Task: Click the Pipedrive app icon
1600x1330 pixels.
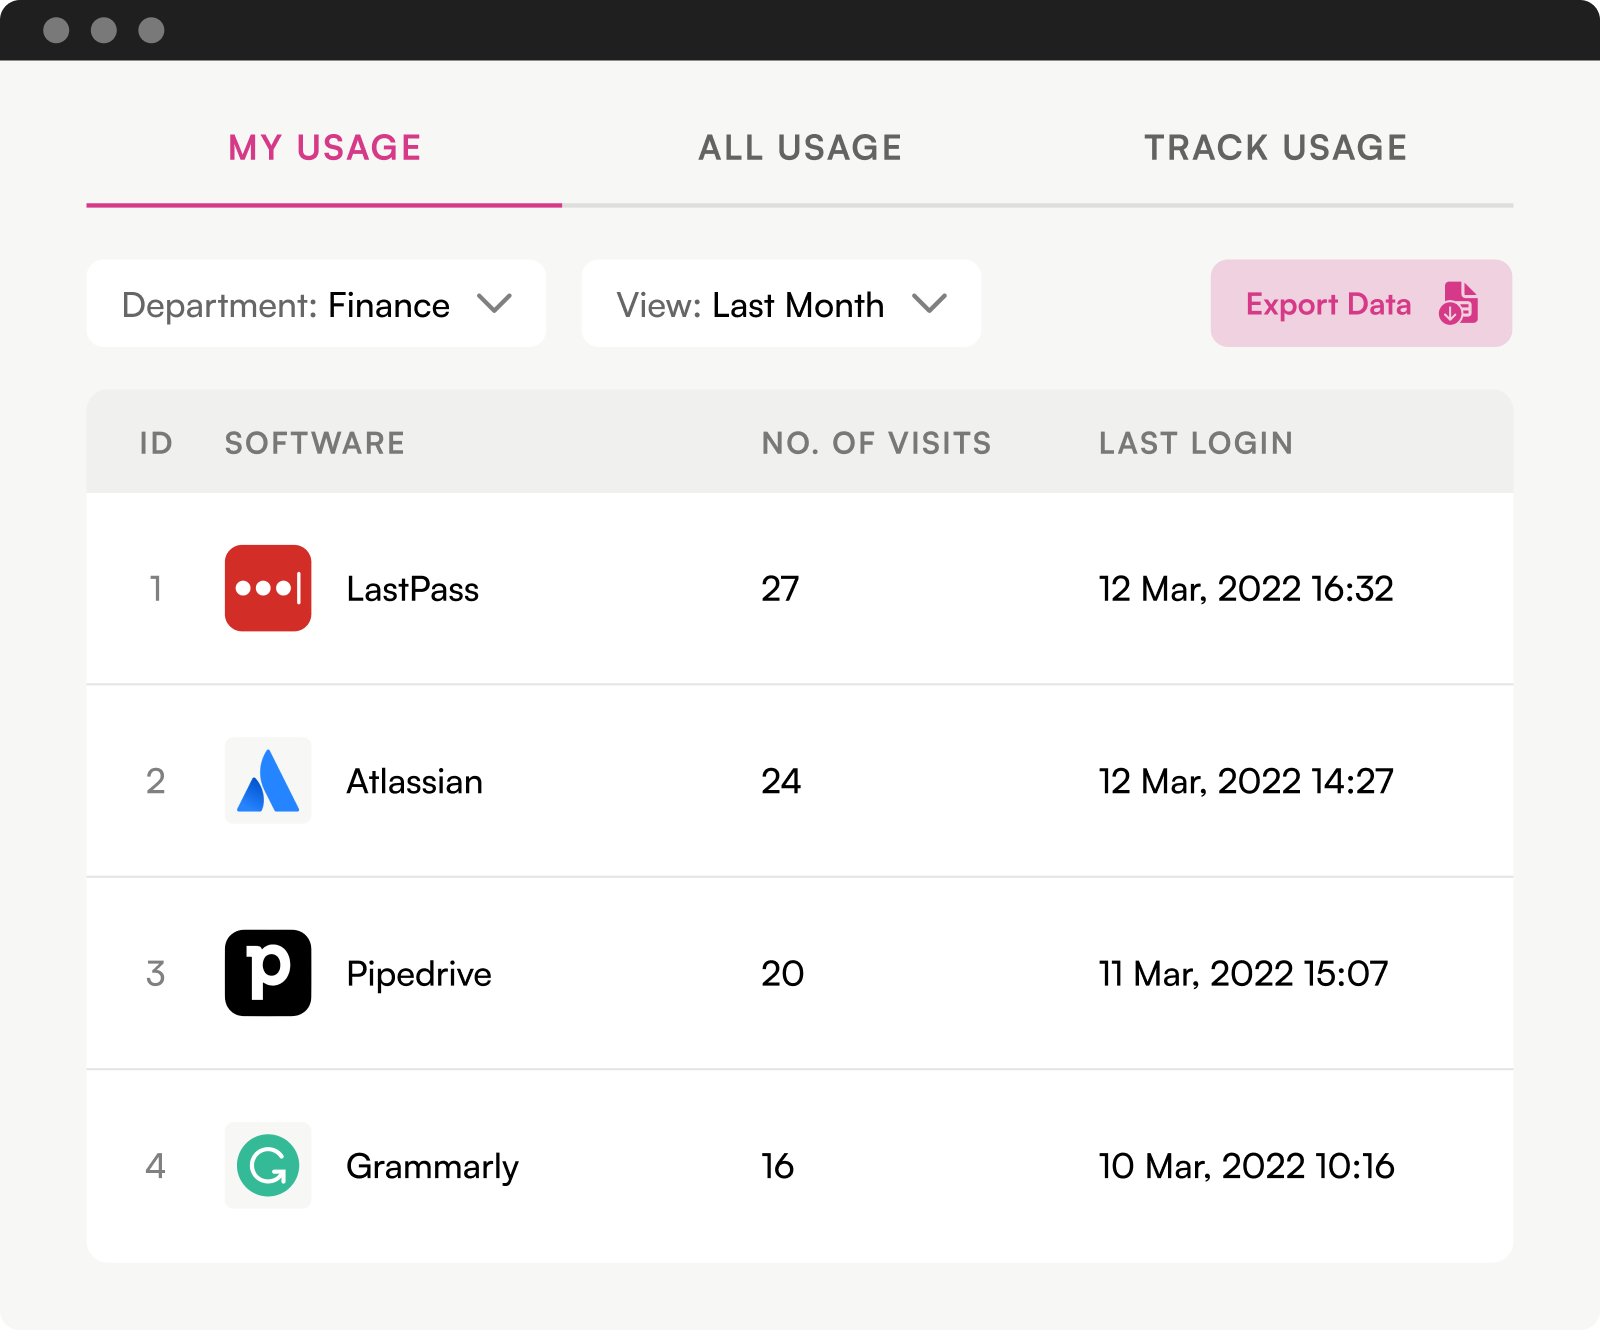Action: 268,973
